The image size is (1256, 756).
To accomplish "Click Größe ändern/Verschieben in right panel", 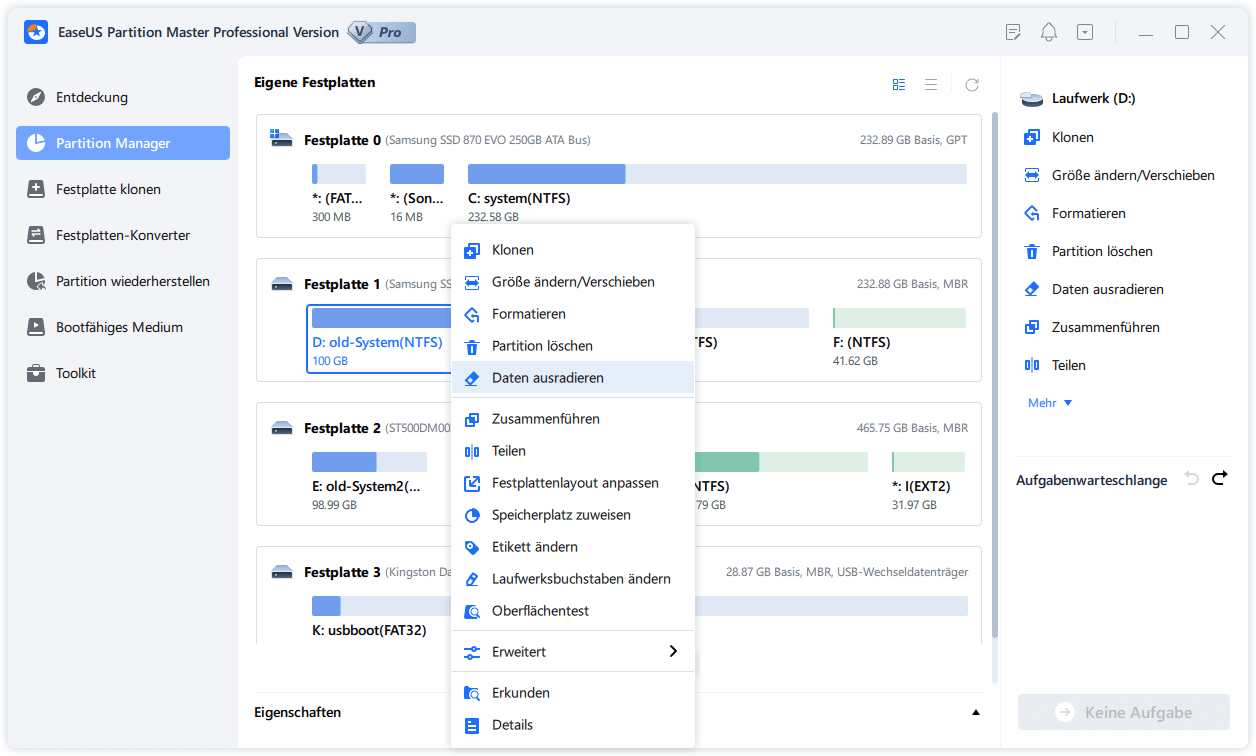I will (1119, 175).
